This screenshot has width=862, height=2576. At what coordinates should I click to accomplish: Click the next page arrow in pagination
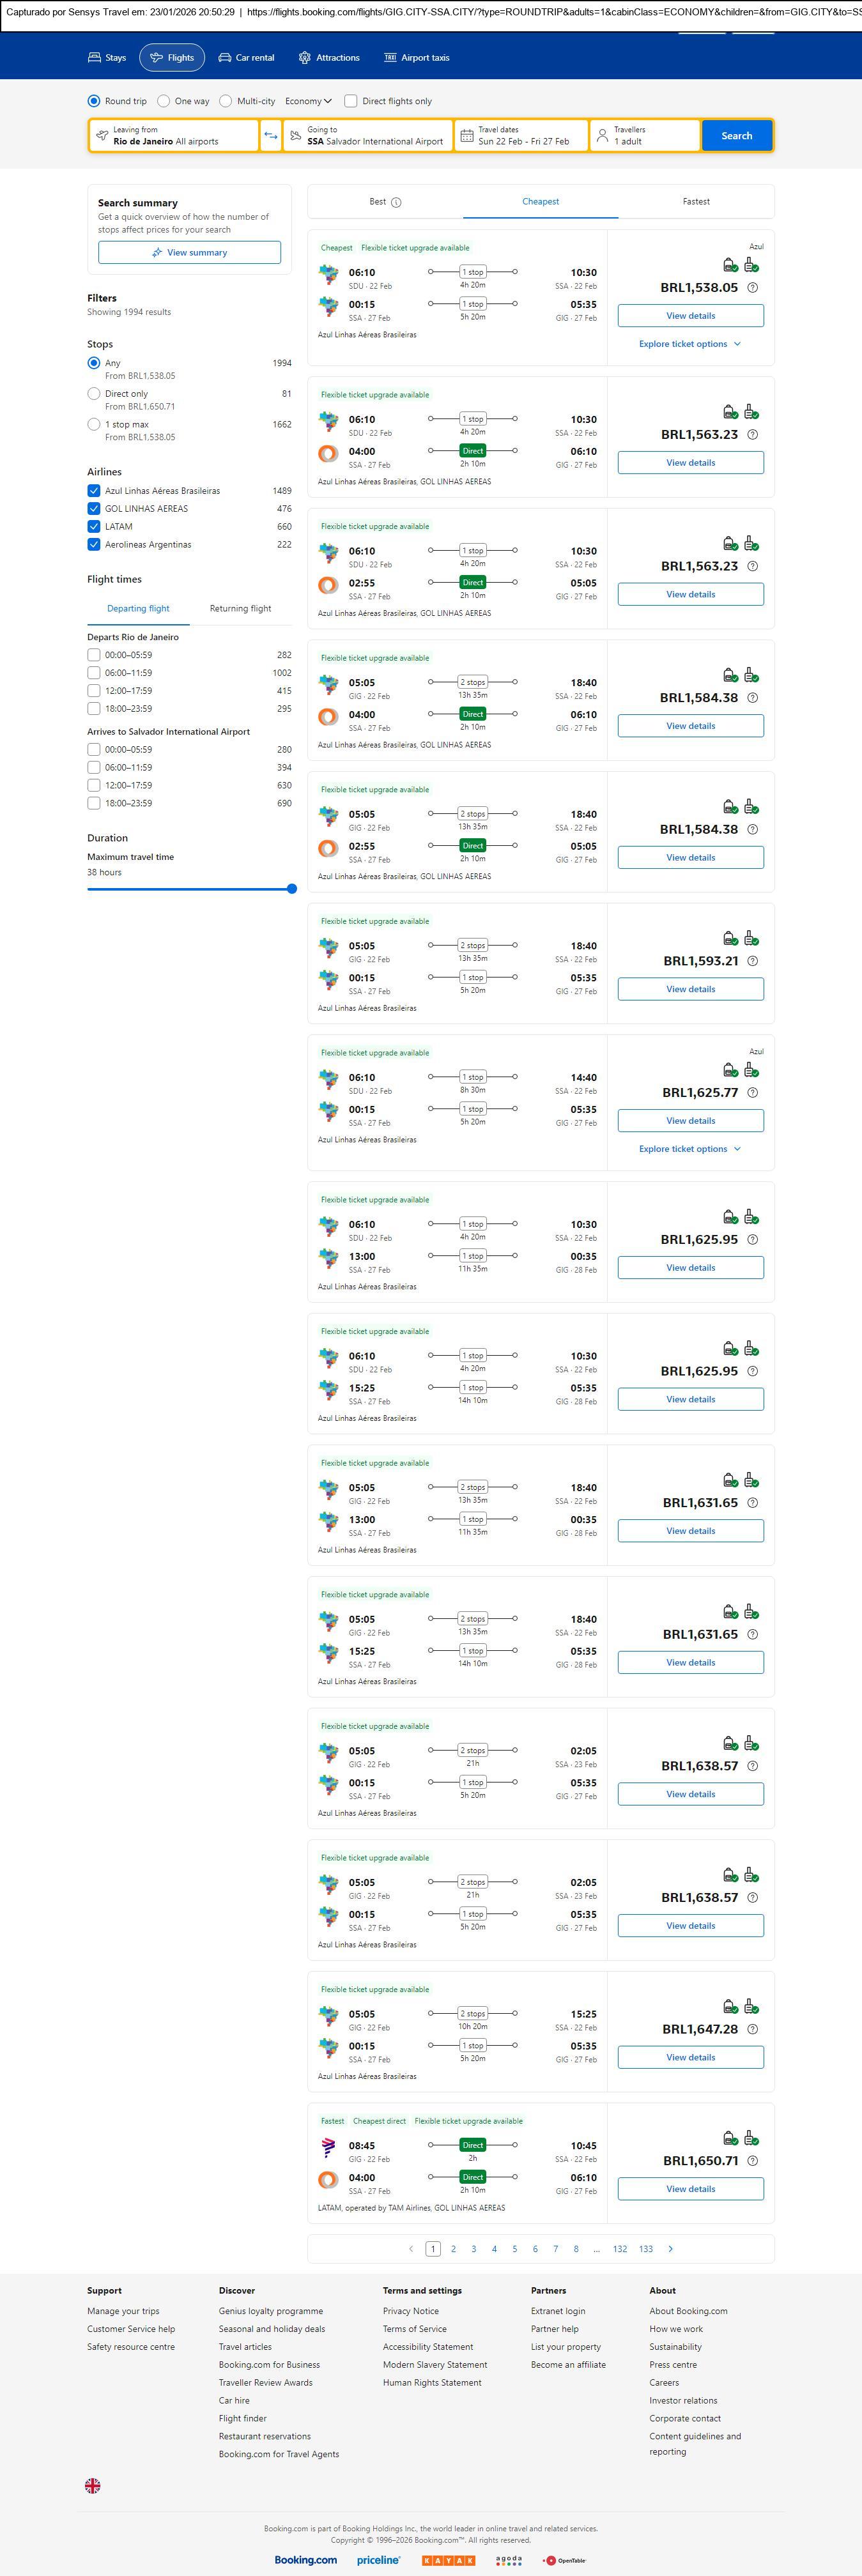670,2249
